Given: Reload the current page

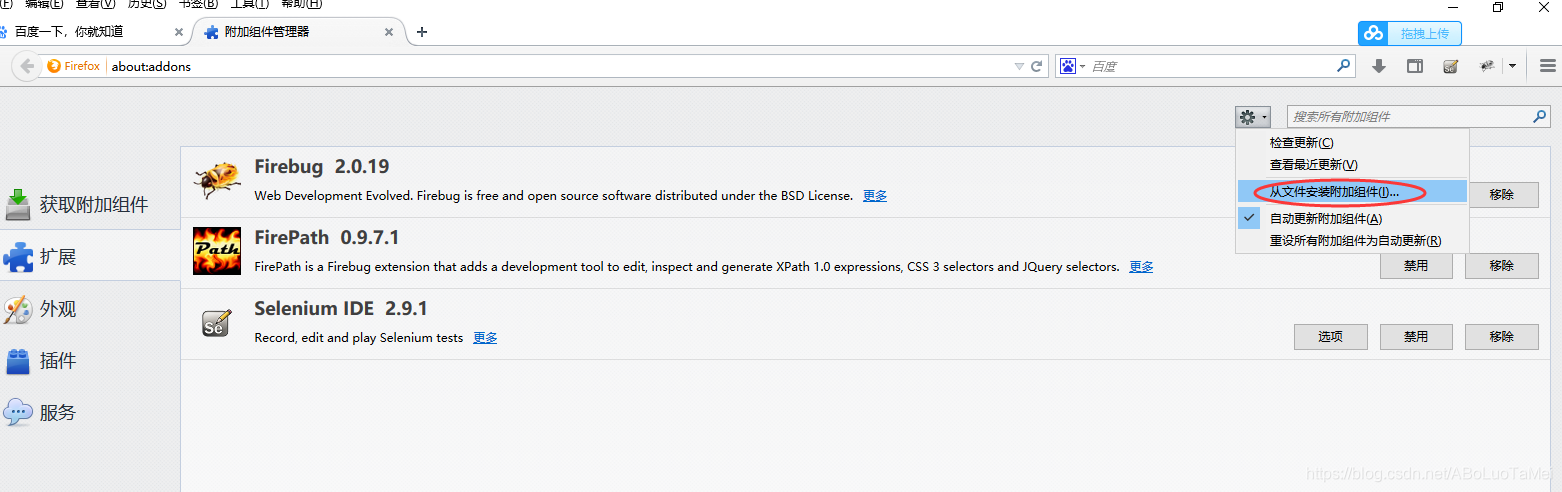Looking at the screenshot, I should (x=1037, y=66).
